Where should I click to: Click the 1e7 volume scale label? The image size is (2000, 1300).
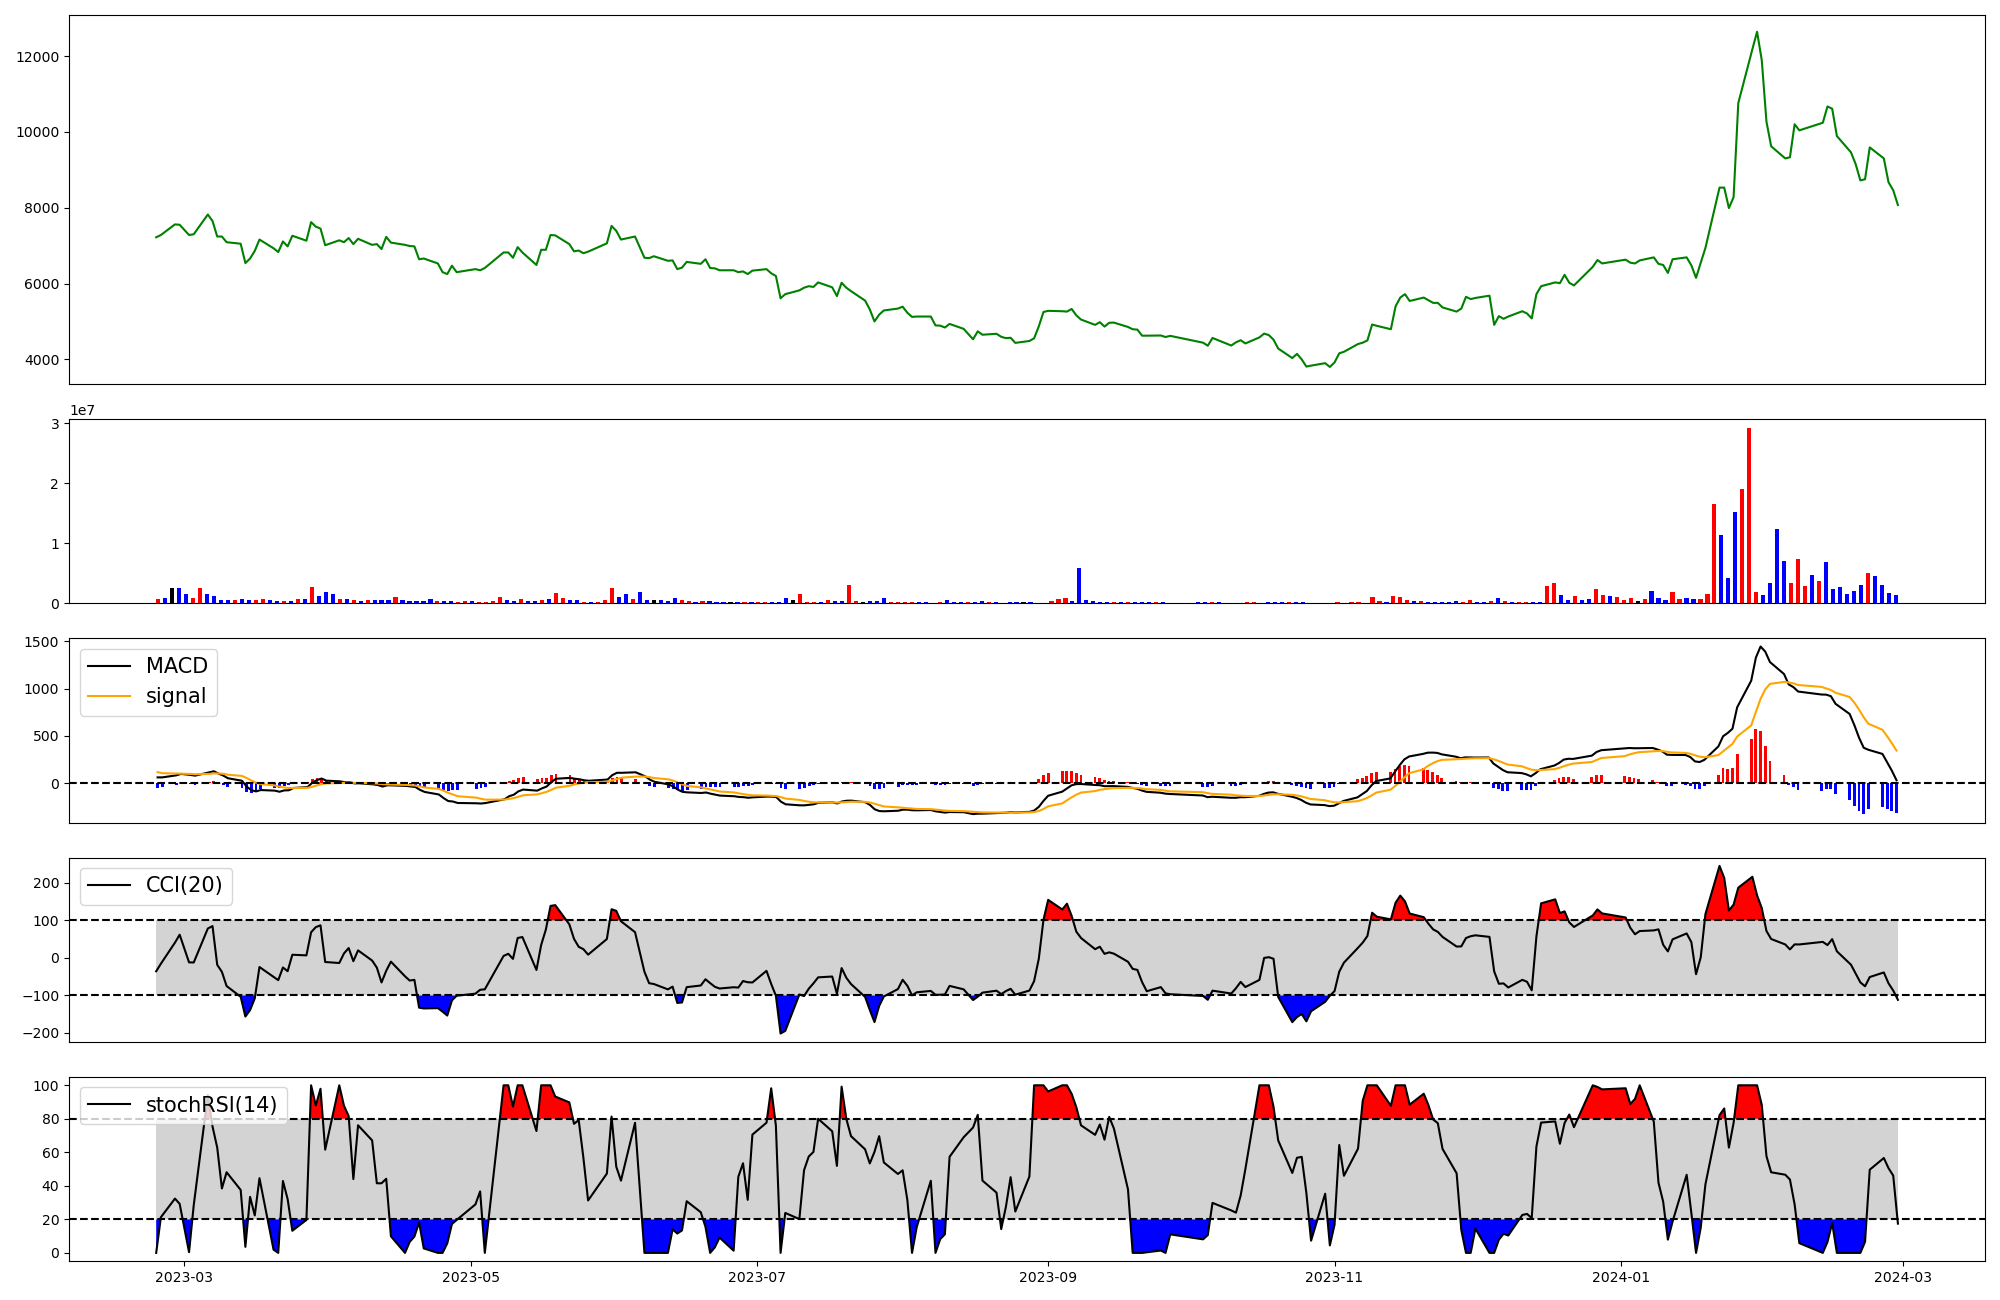tap(82, 410)
